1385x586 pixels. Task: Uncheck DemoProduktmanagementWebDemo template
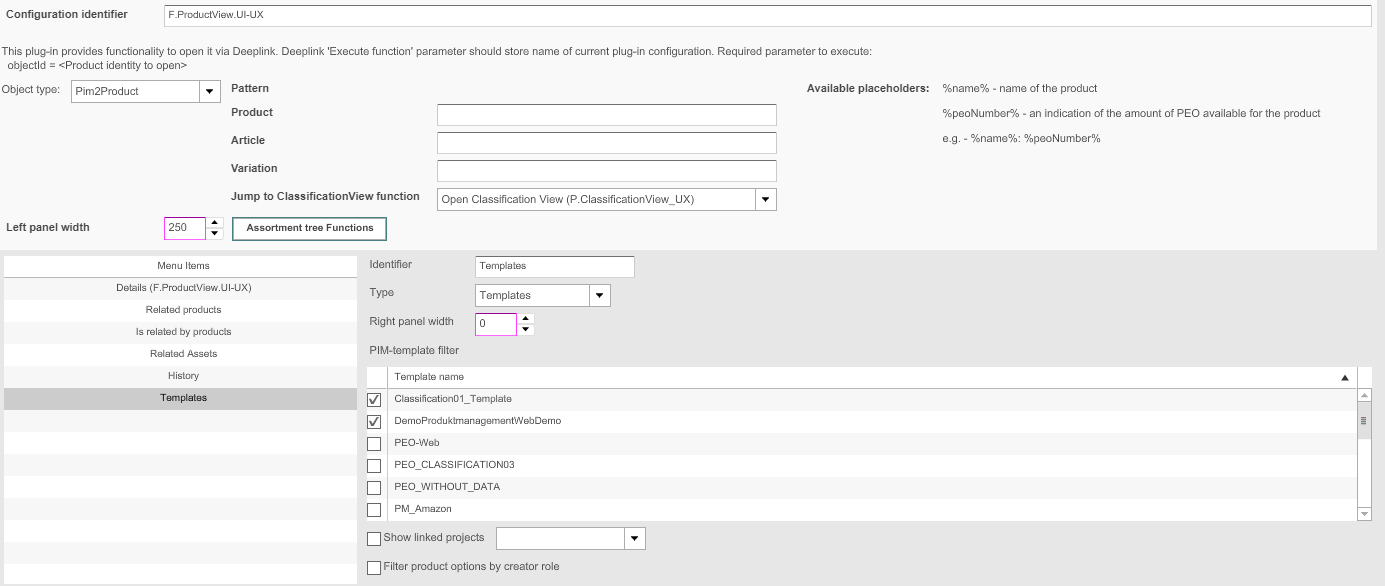[374, 421]
